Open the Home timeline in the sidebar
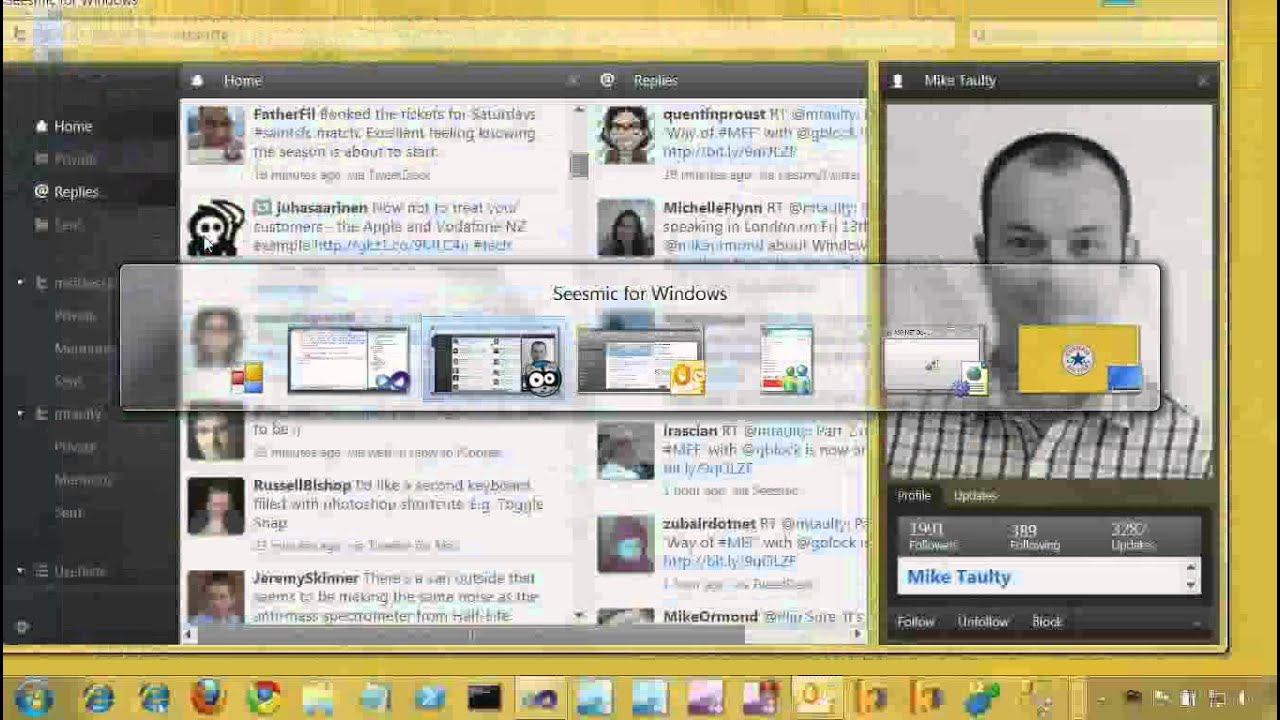The width and height of the screenshot is (1280, 720). point(73,126)
